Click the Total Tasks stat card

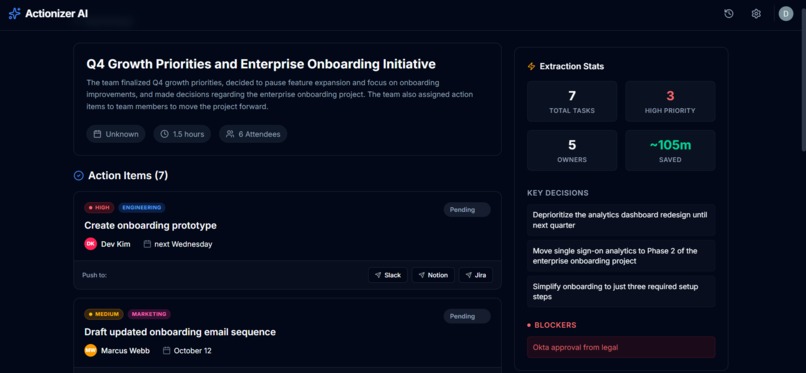(572, 101)
